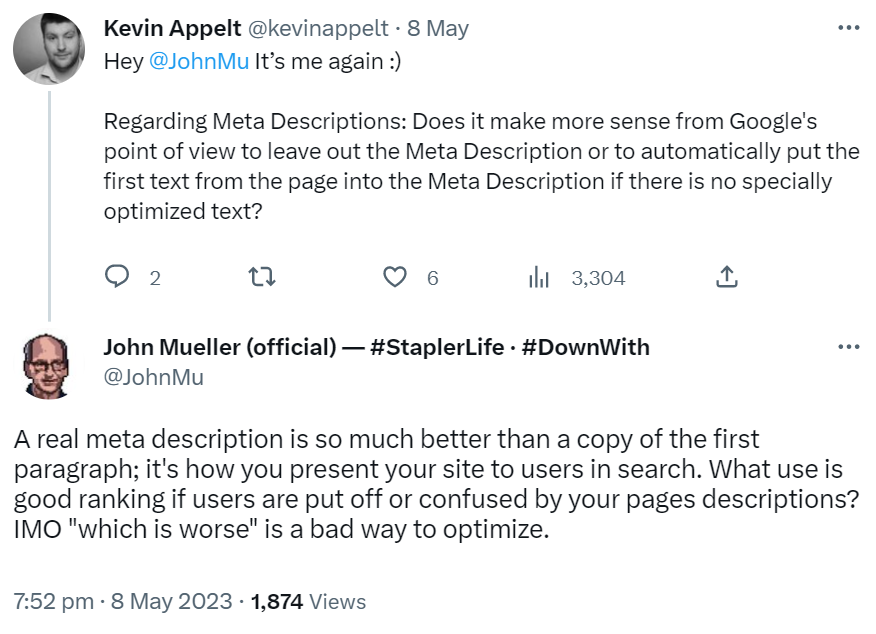Open the view analytics bar chart icon
Image resolution: width=876 pixels, height=634 pixels.
539,278
